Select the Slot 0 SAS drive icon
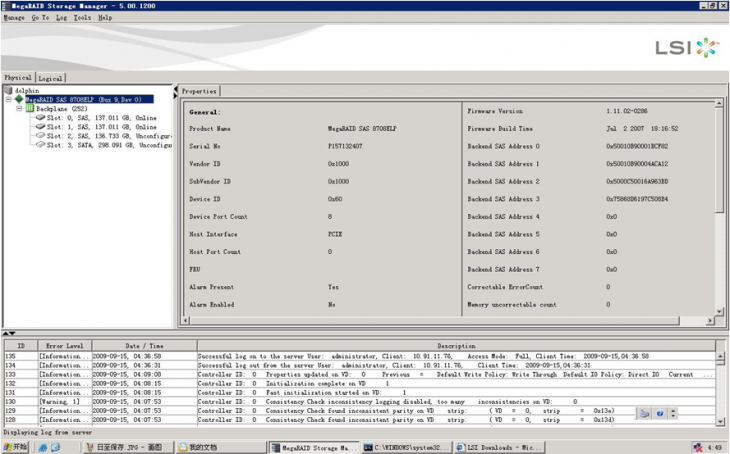The height and width of the screenshot is (454, 730). tap(40, 118)
